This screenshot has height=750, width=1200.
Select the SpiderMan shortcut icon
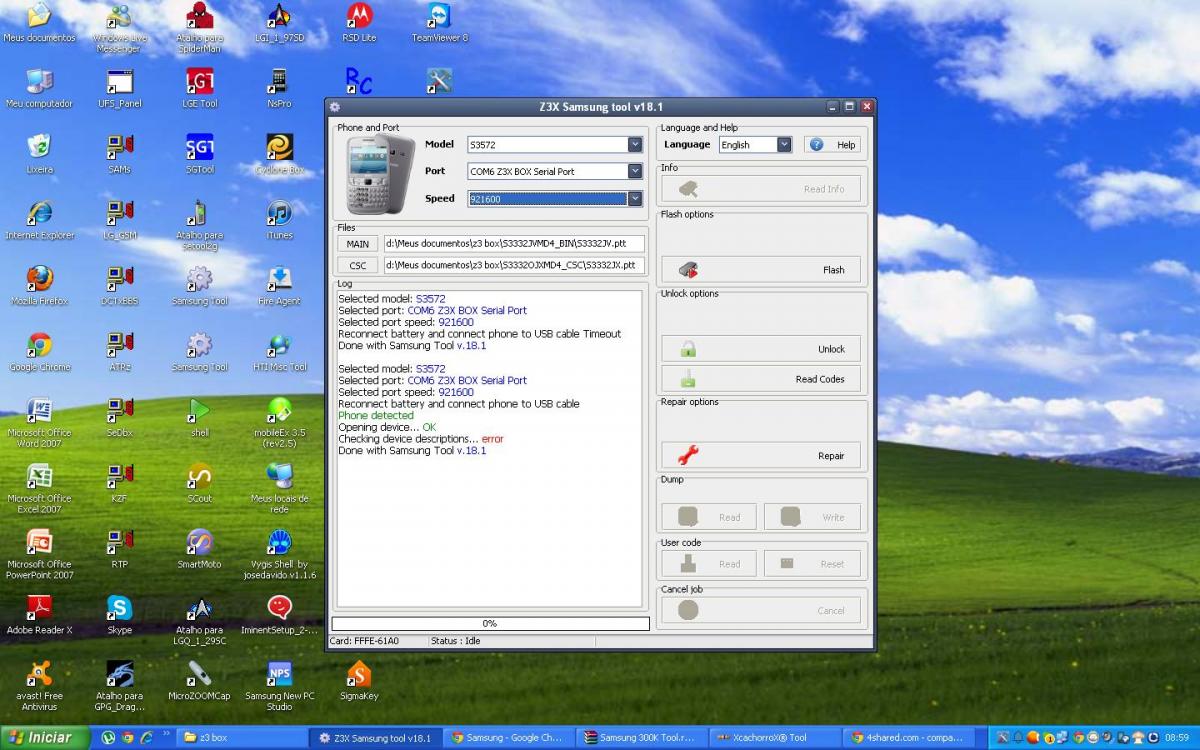coord(199,28)
